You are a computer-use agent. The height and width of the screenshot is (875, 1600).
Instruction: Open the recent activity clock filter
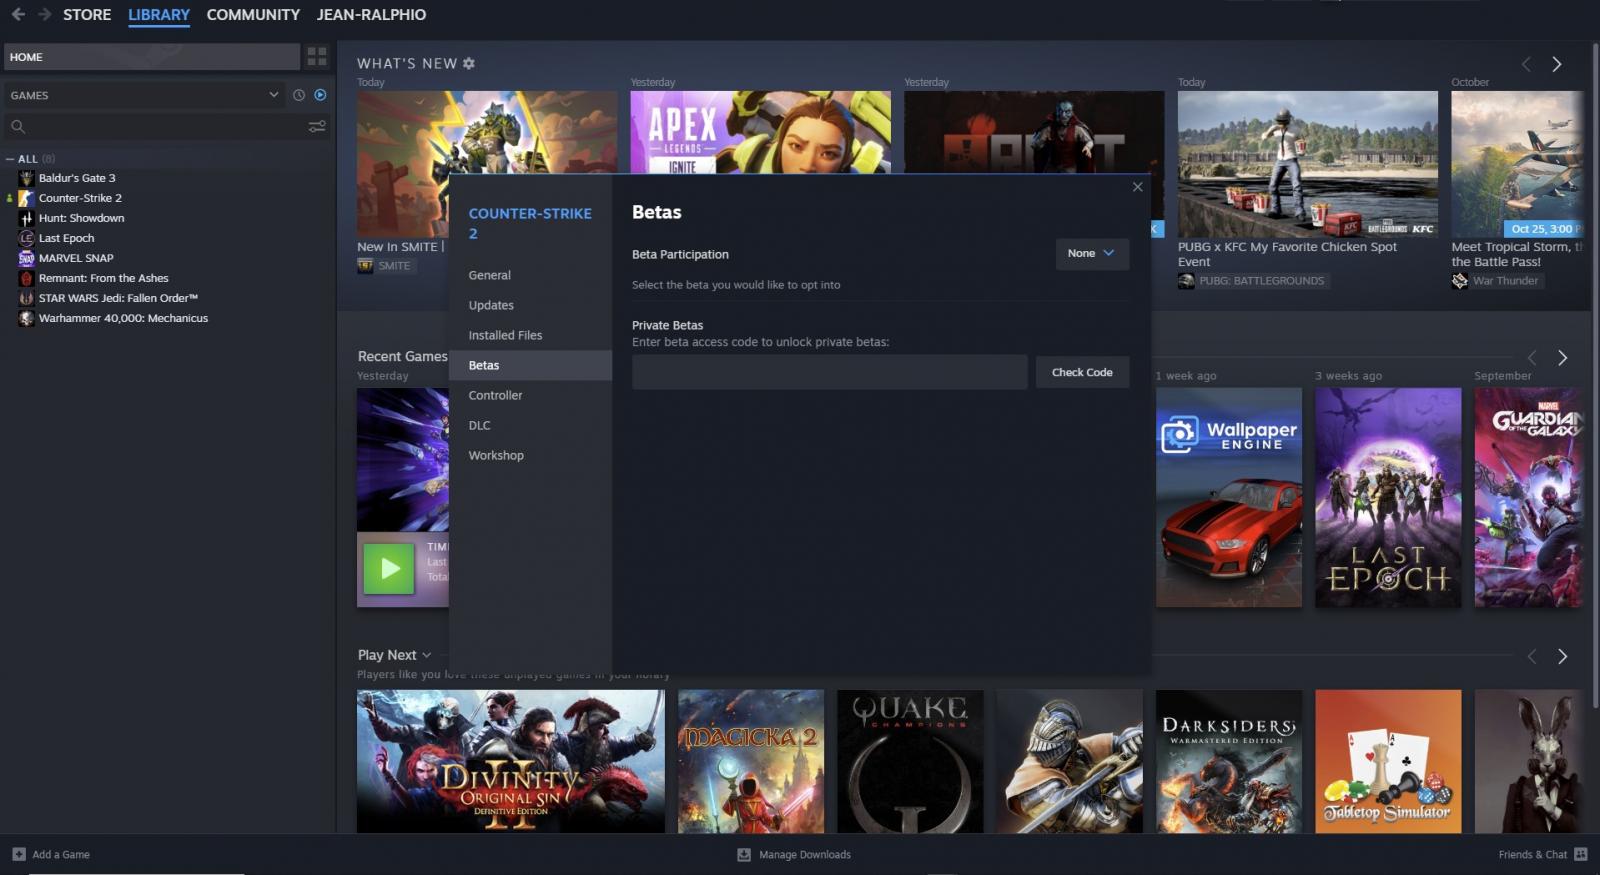click(x=298, y=95)
